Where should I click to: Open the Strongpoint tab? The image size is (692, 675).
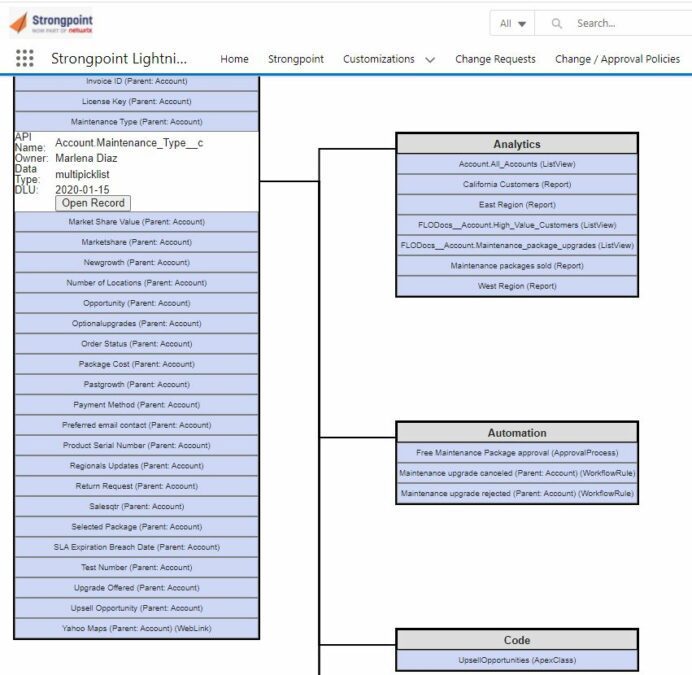coord(296,59)
